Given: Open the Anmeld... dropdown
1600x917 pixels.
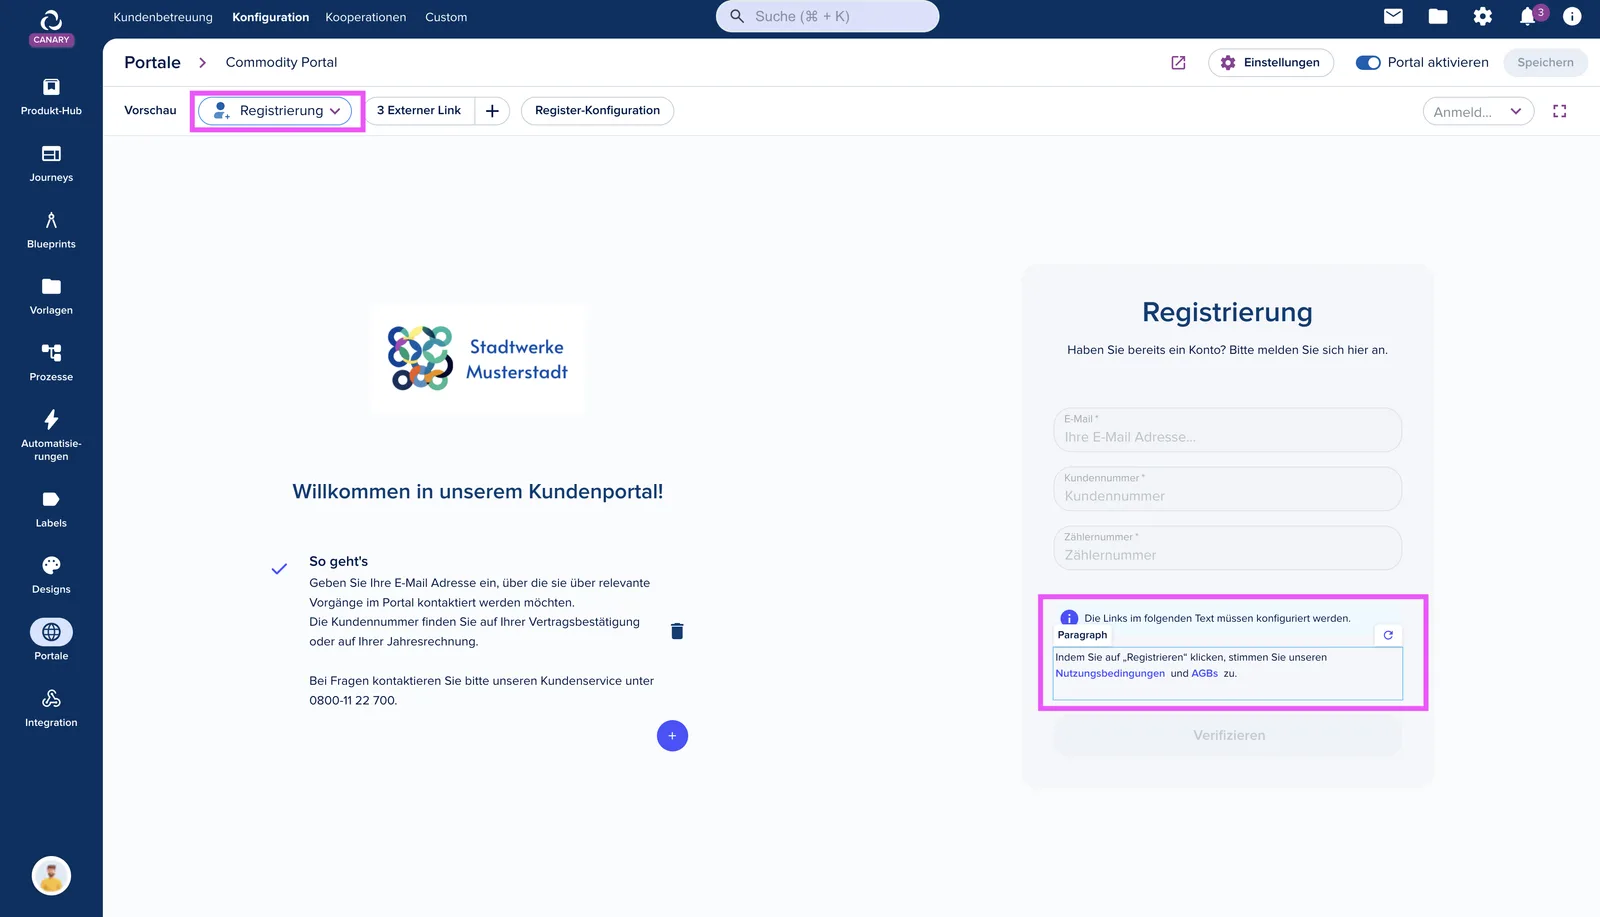Looking at the screenshot, I should pos(1478,112).
